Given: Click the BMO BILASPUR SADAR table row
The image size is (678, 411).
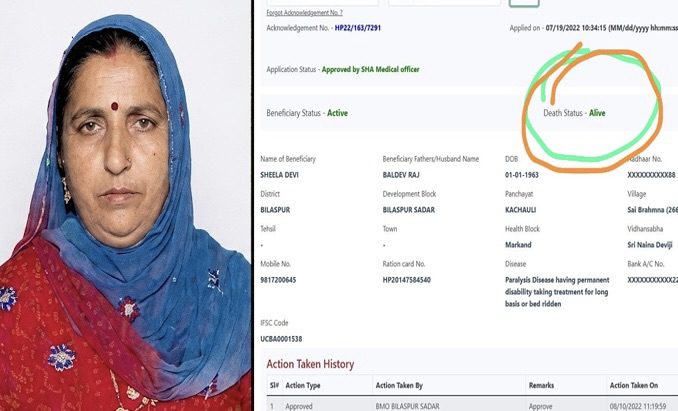Looking at the screenshot, I should pos(472,406).
